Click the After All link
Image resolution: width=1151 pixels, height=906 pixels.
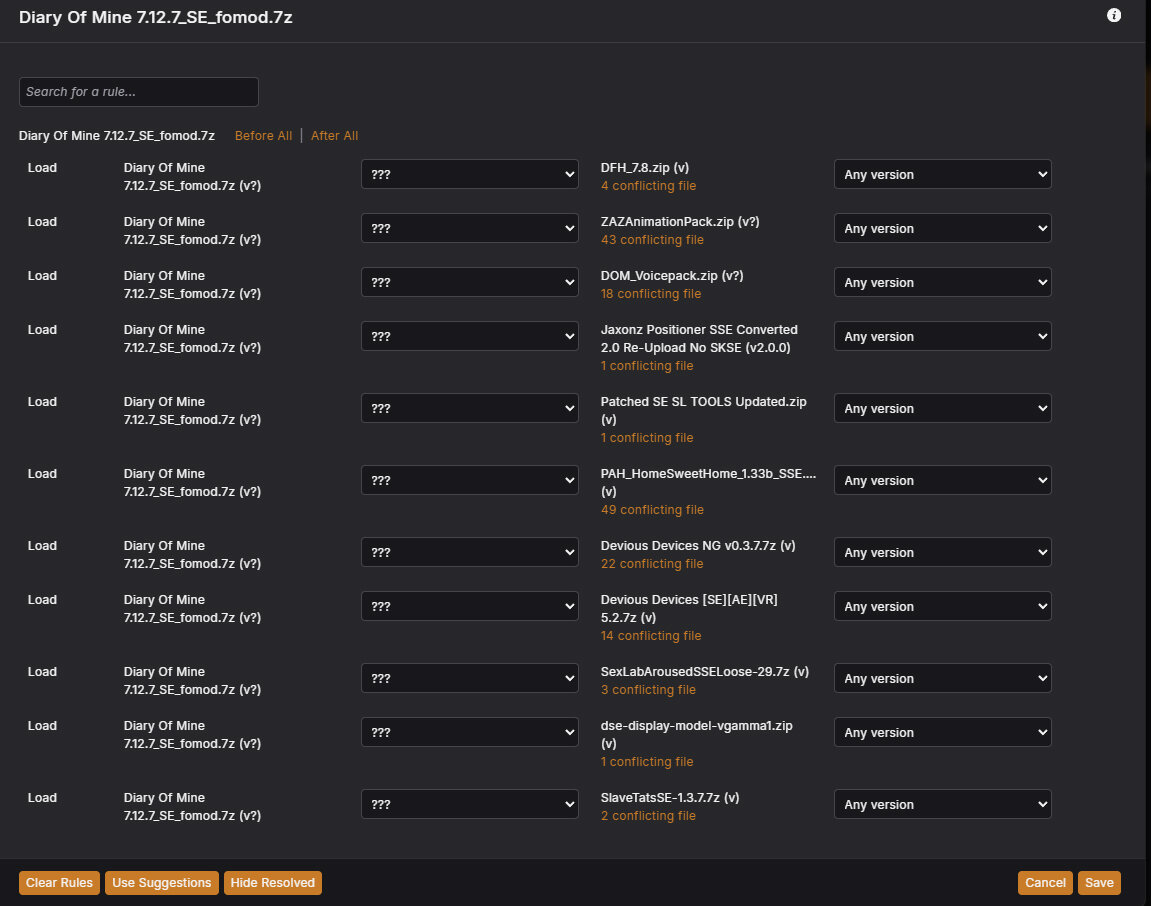click(x=334, y=136)
